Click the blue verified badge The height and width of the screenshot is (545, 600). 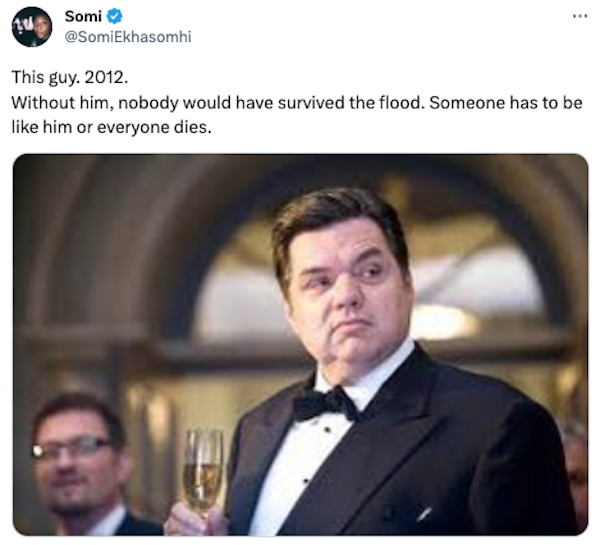click(115, 16)
